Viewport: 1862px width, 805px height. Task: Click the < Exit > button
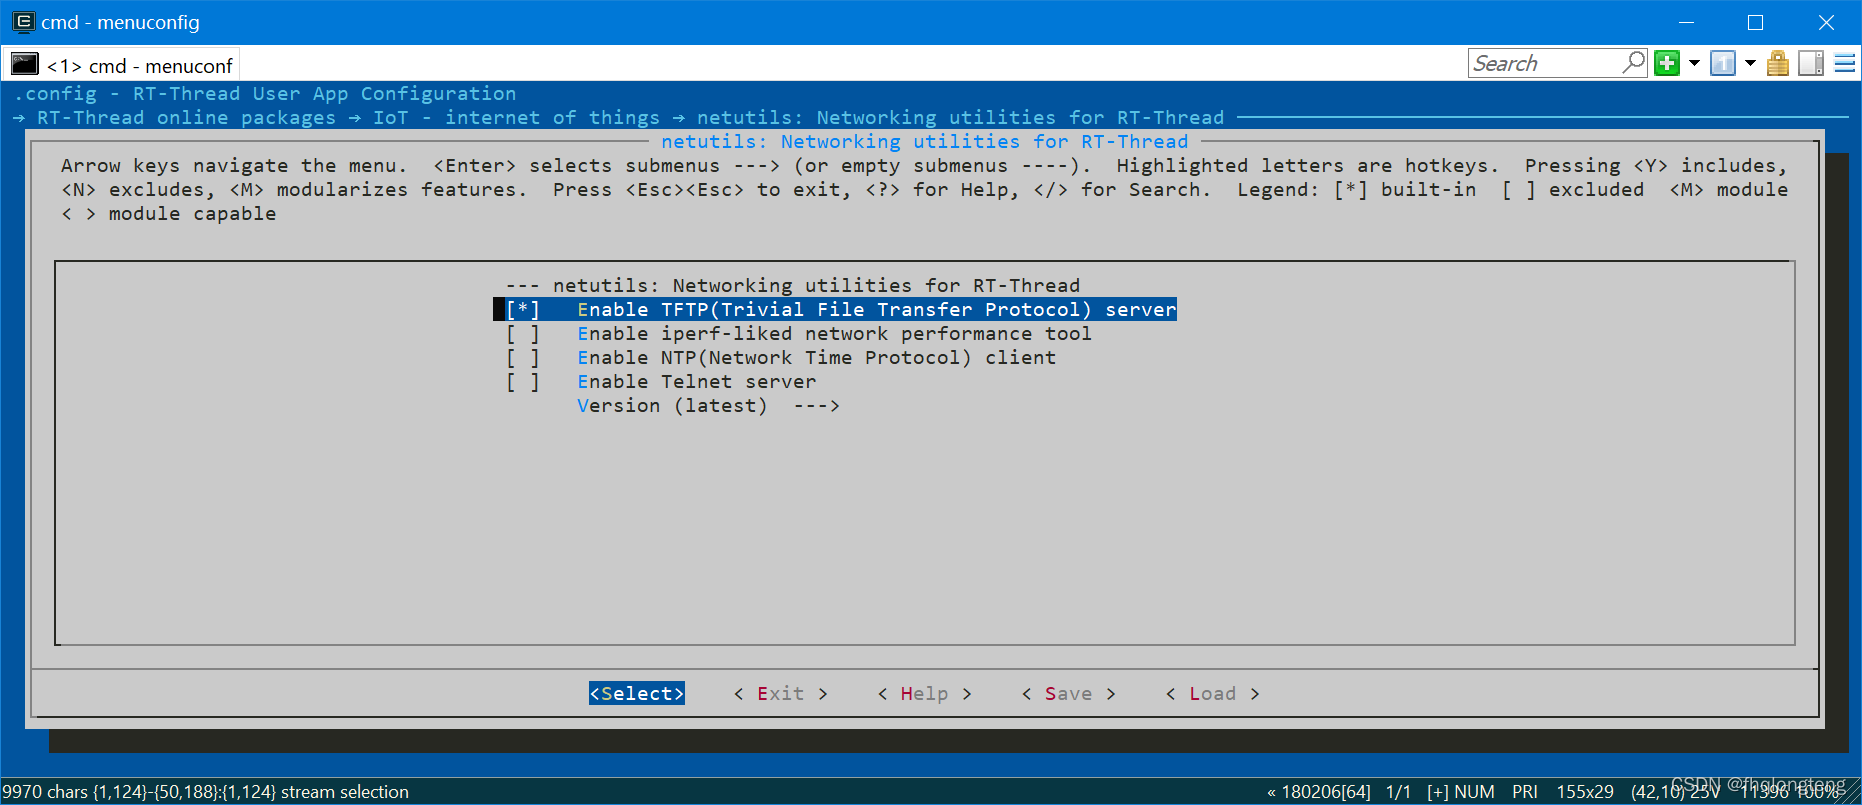(x=781, y=693)
